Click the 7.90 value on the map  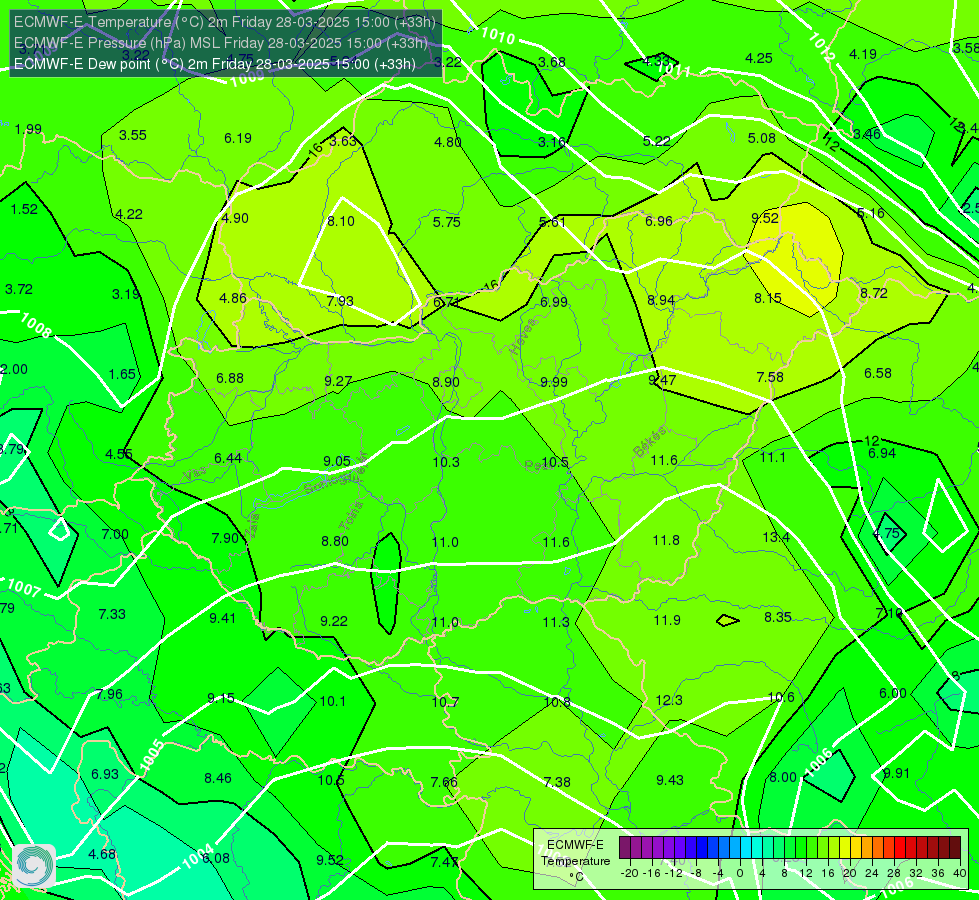(x=225, y=538)
